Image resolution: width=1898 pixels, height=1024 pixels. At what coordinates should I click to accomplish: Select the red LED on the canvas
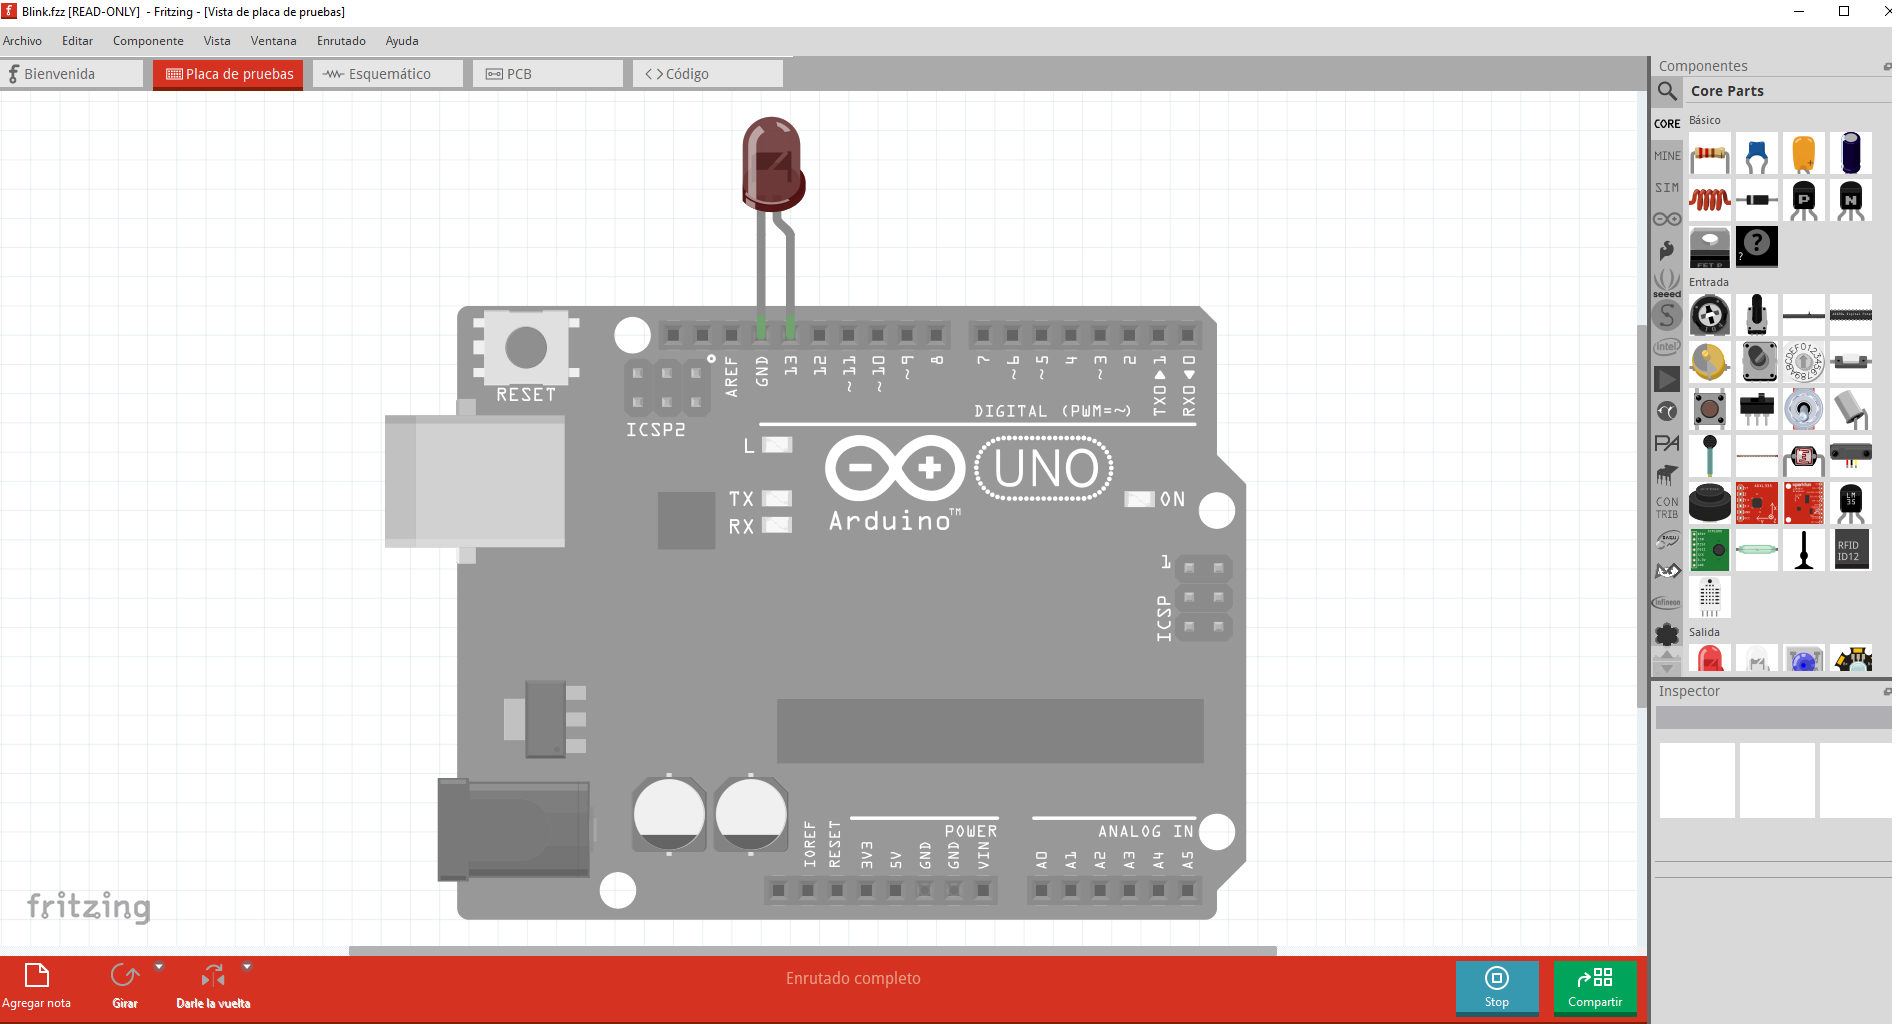772,165
